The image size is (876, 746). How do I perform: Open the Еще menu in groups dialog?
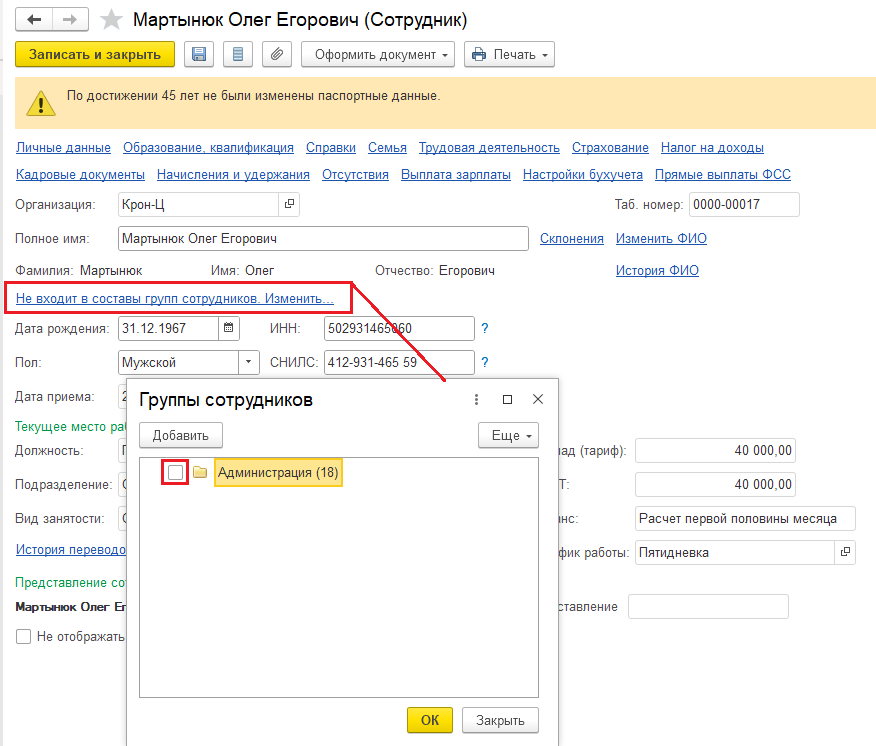click(508, 435)
